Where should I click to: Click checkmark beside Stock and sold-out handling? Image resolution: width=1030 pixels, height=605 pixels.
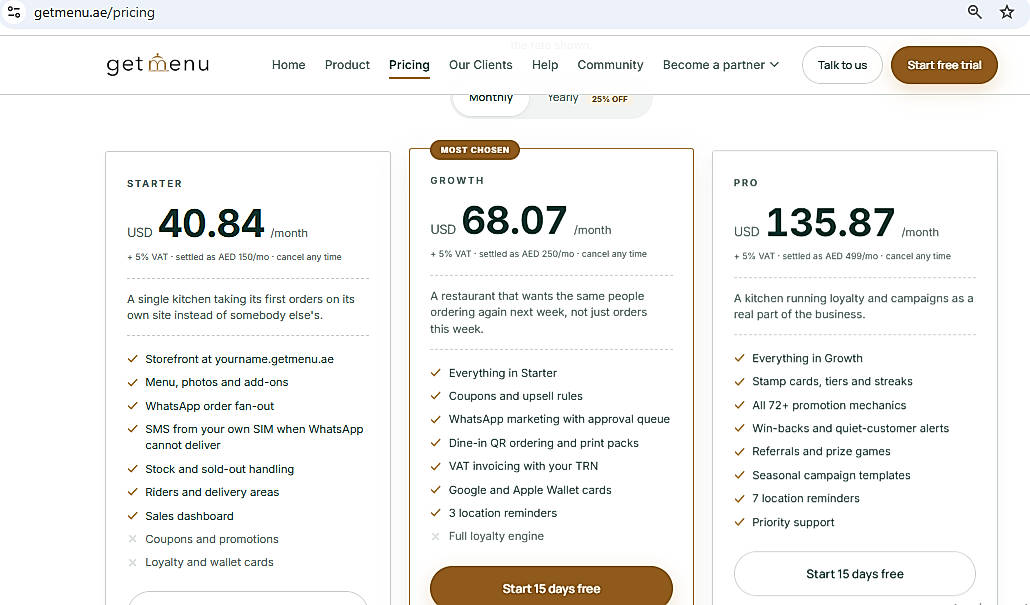click(132, 469)
